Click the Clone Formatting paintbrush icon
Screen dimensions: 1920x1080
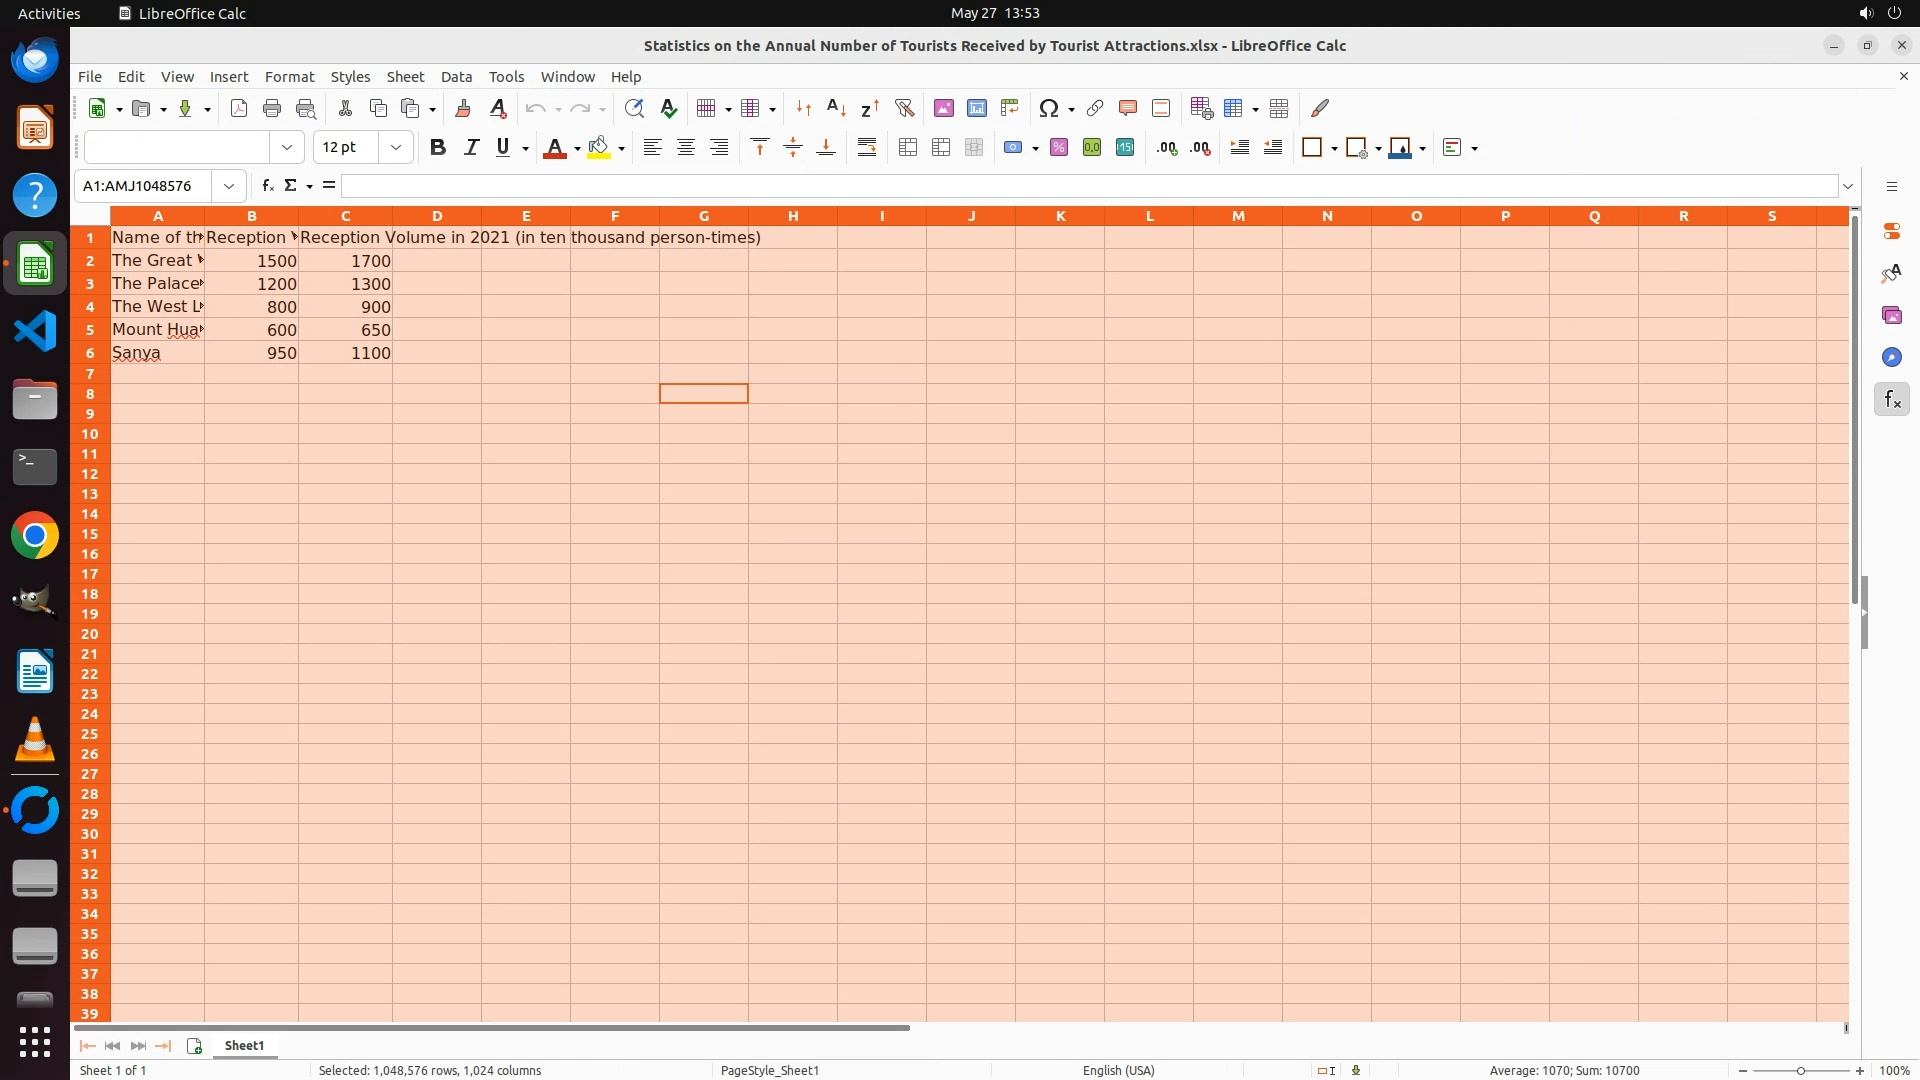tap(462, 108)
